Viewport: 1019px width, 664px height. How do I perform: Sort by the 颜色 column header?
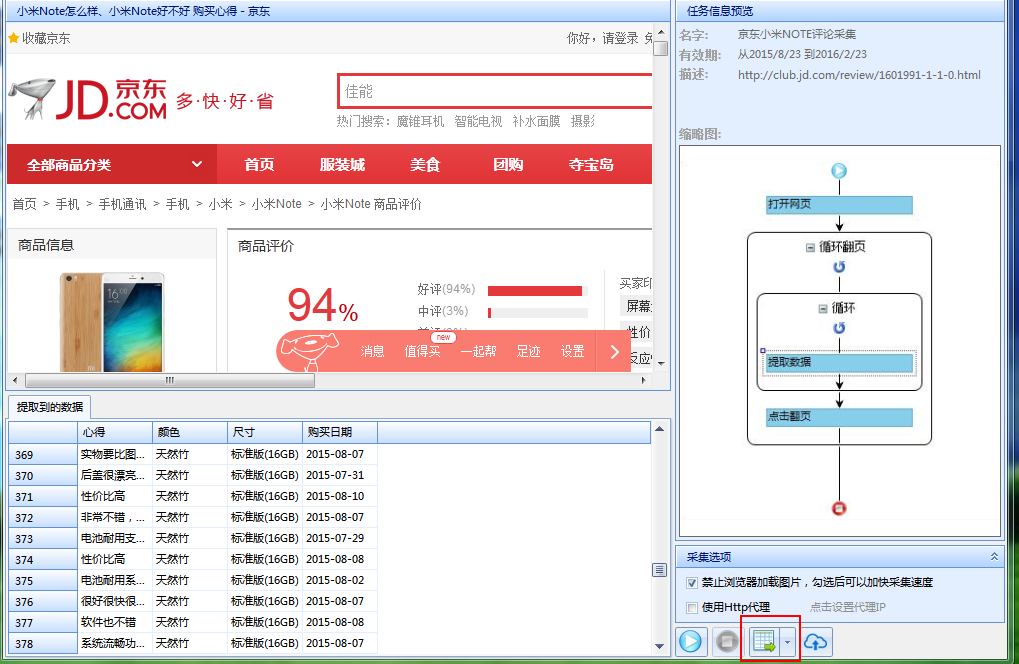(190, 433)
